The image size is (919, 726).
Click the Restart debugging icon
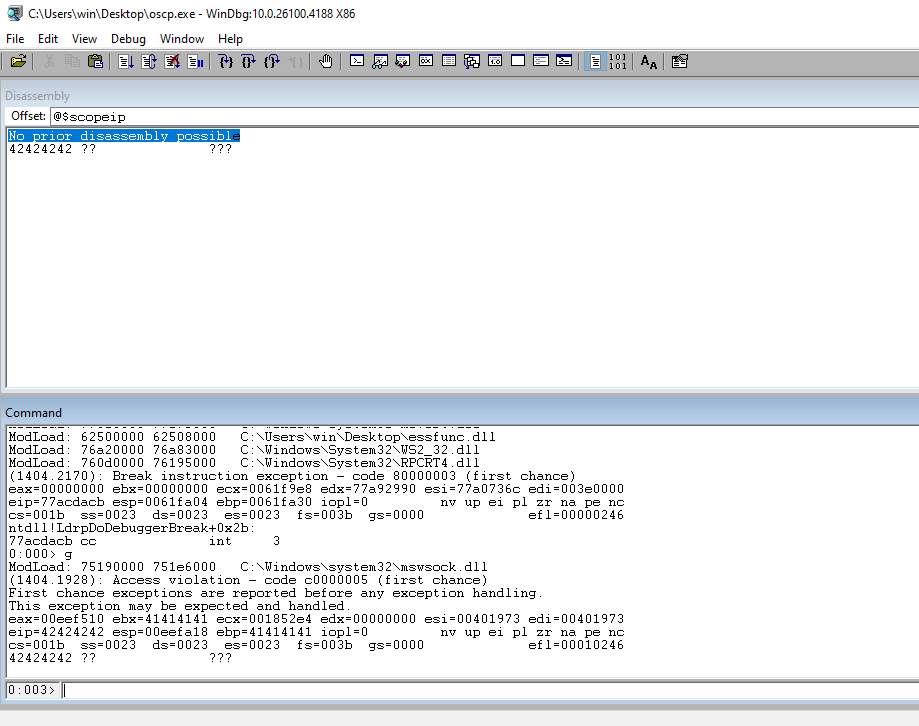[x=148, y=62]
